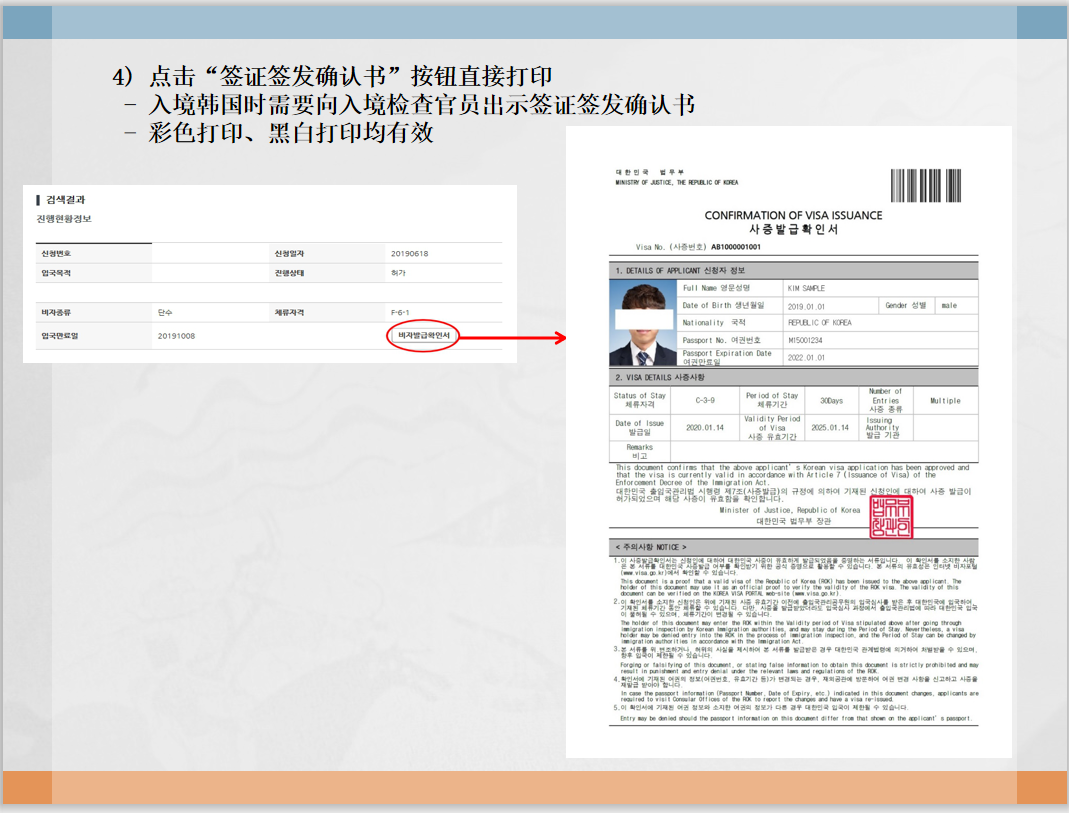
Task: Click the barcode on the visa document
Action: pyautogui.click(x=925, y=185)
